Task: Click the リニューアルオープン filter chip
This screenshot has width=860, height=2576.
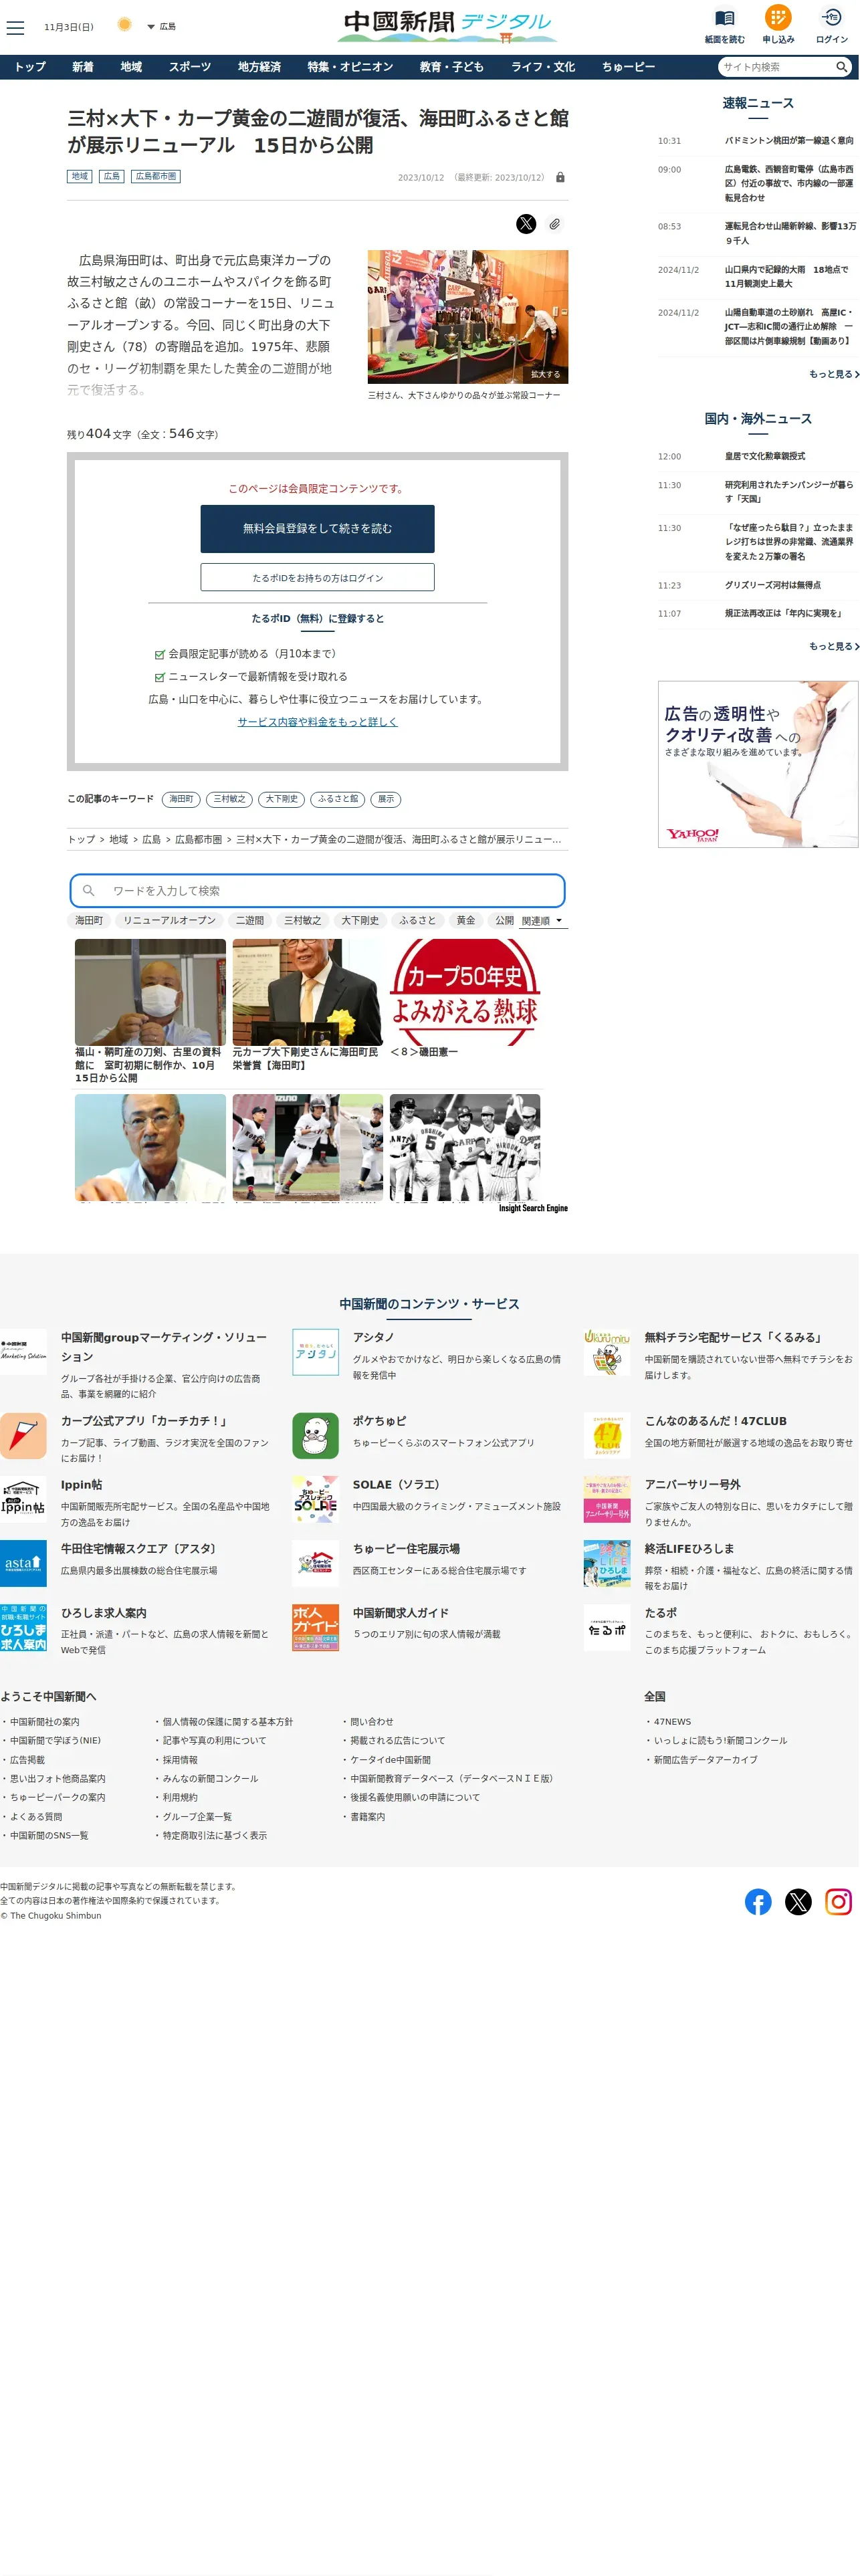Action: tap(169, 920)
